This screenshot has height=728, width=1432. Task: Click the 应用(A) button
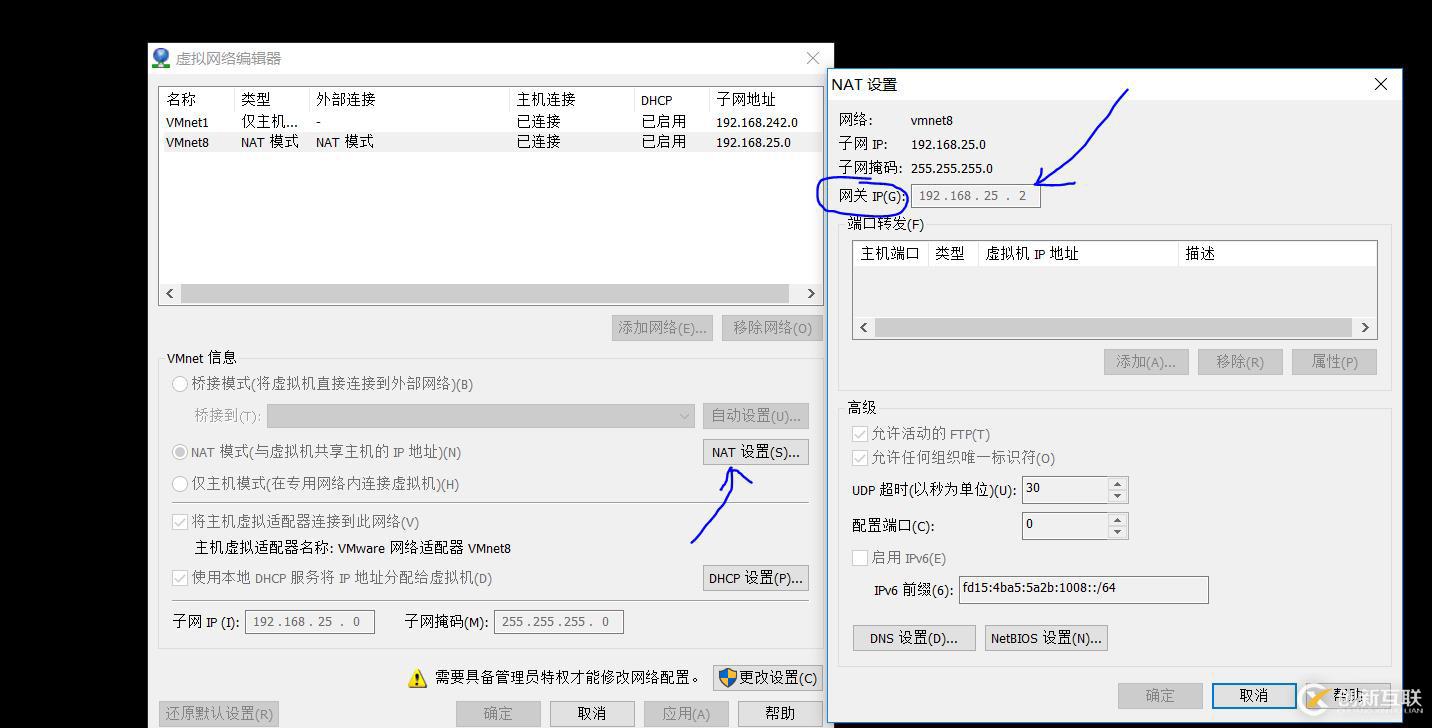(686, 713)
